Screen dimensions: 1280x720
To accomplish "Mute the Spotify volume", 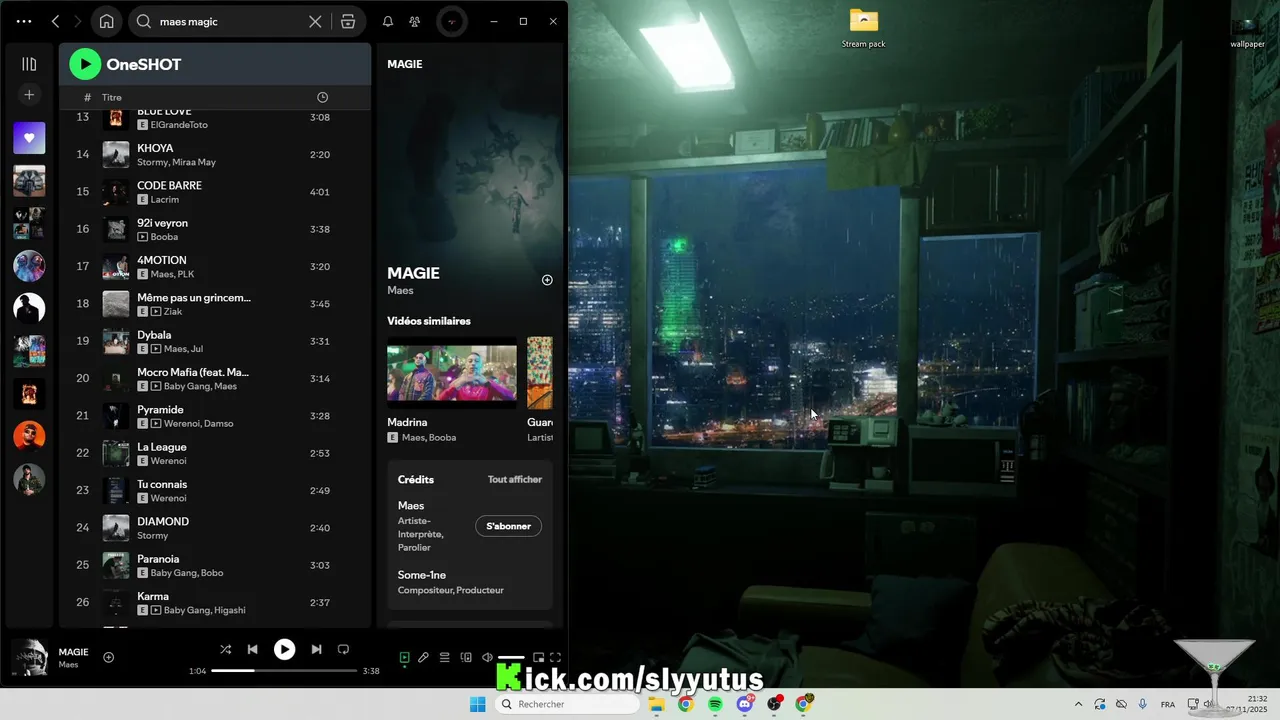I will coord(487,657).
